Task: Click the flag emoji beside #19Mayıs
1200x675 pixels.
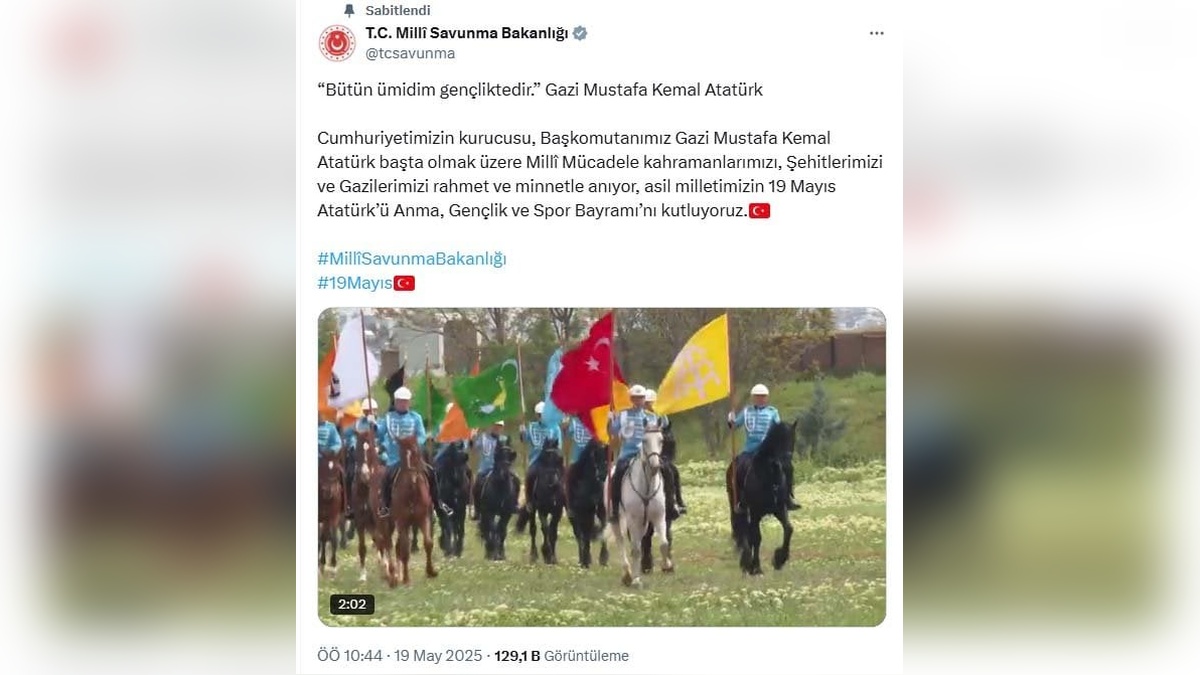Action: [x=404, y=283]
